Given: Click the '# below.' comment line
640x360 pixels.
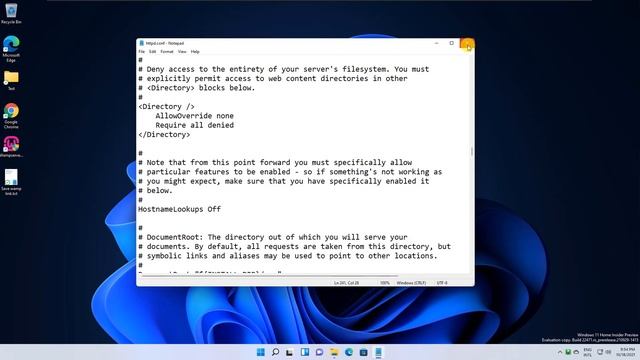Looking at the screenshot, I should [x=155, y=191].
